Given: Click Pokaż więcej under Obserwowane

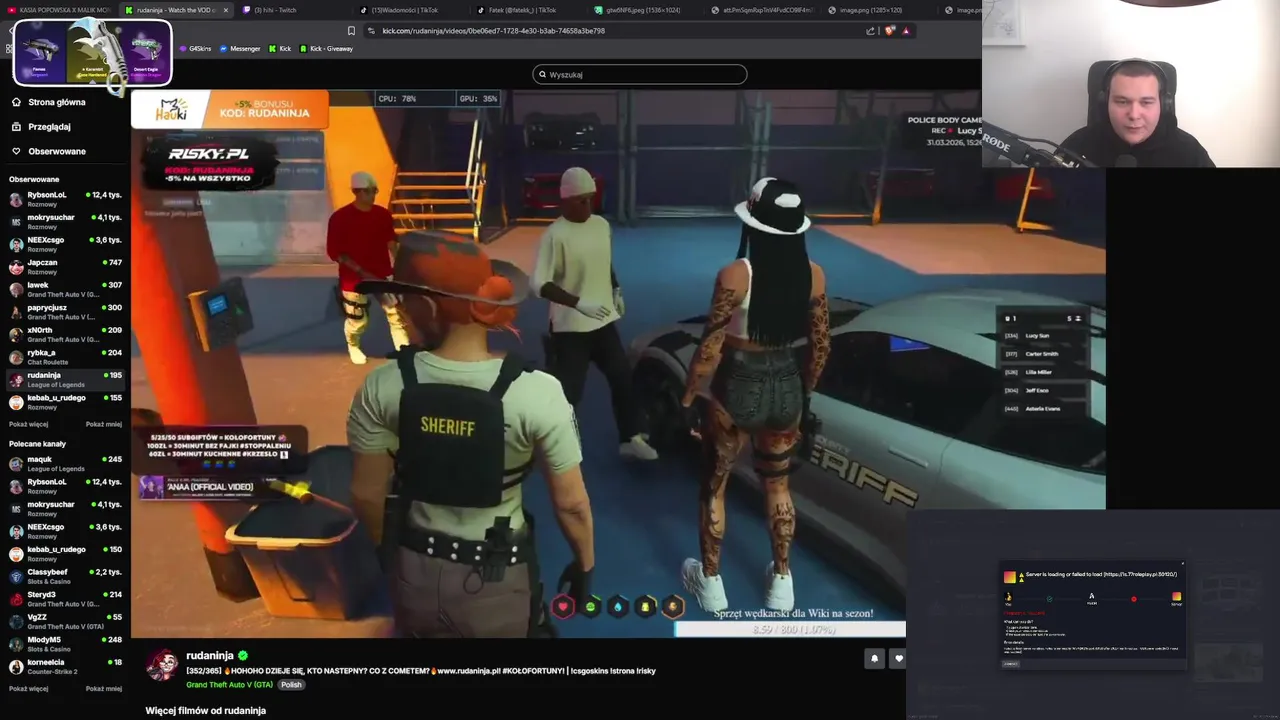Looking at the screenshot, I should (28, 424).
